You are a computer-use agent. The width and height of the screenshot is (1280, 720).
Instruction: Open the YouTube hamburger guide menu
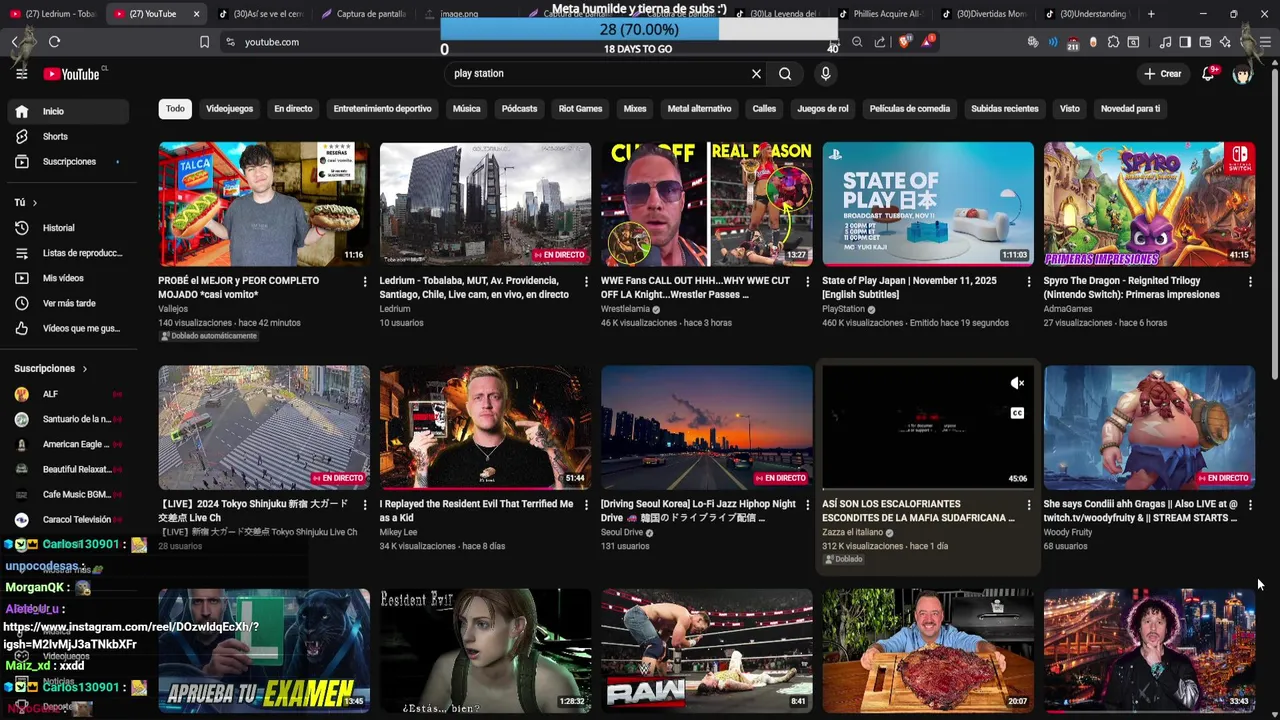21,74
